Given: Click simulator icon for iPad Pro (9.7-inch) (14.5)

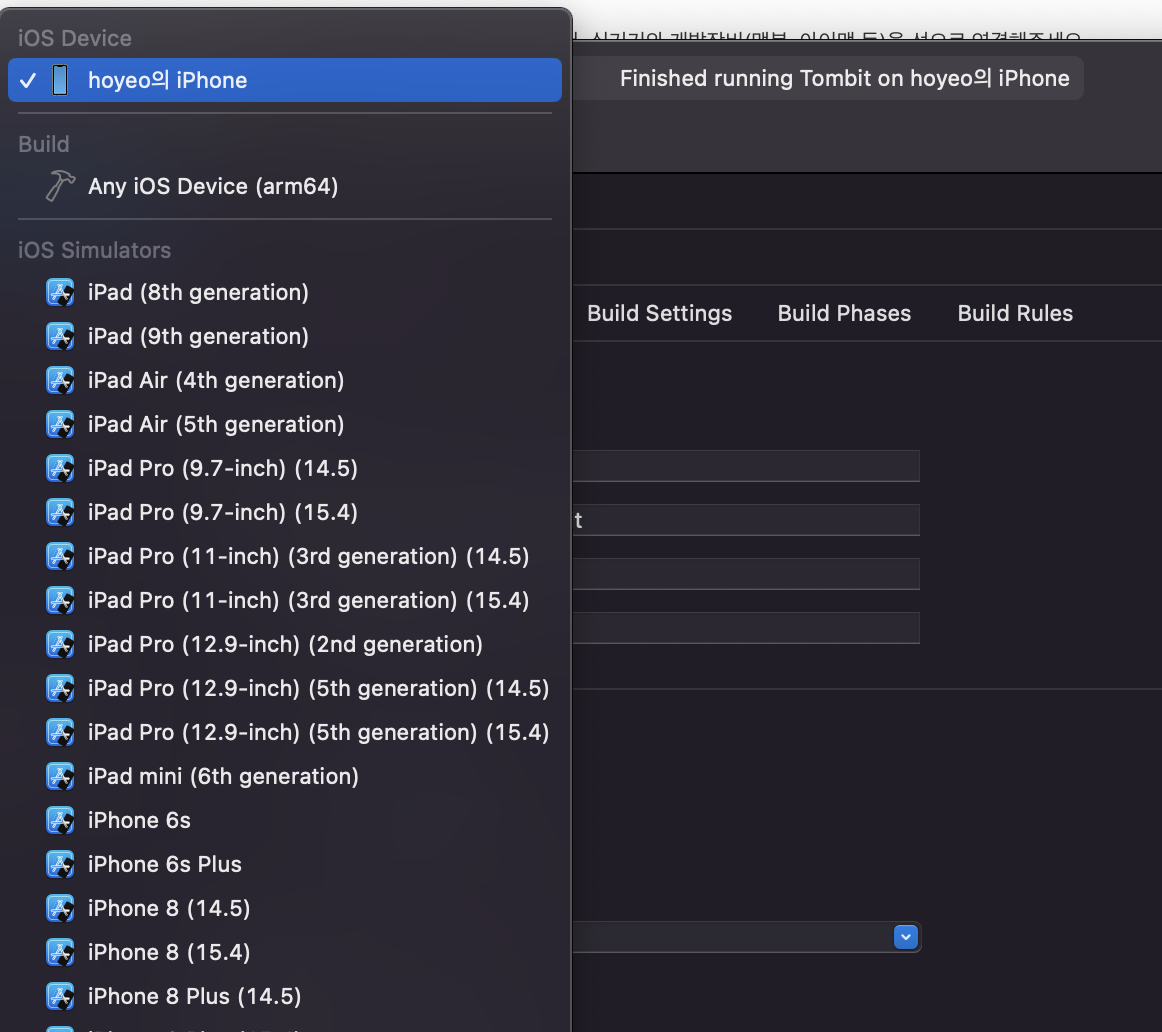Looking at the screenshot, I should [x=60, y=468].
